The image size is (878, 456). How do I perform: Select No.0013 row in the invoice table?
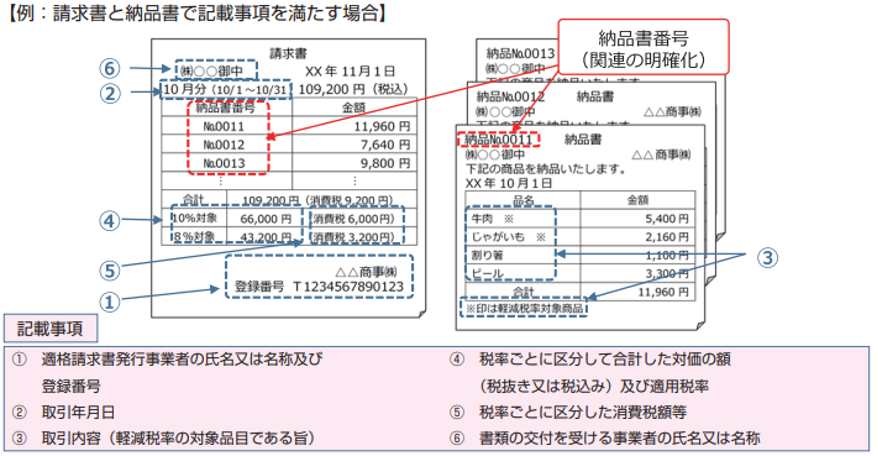point(224,163)
